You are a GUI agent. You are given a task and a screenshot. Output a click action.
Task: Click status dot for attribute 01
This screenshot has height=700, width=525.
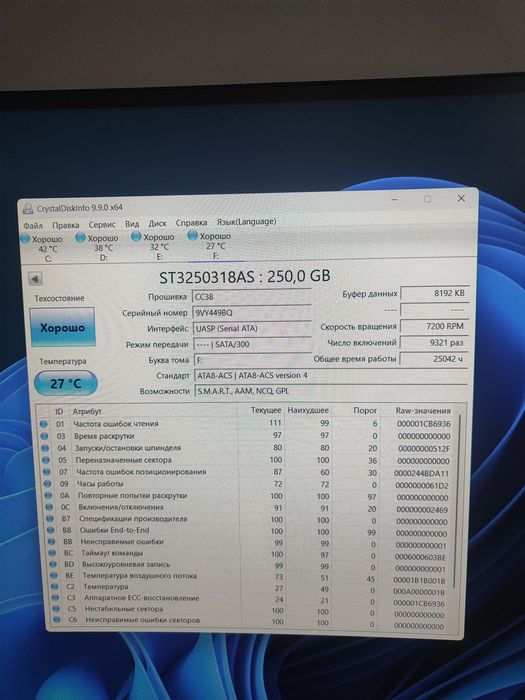44,424
